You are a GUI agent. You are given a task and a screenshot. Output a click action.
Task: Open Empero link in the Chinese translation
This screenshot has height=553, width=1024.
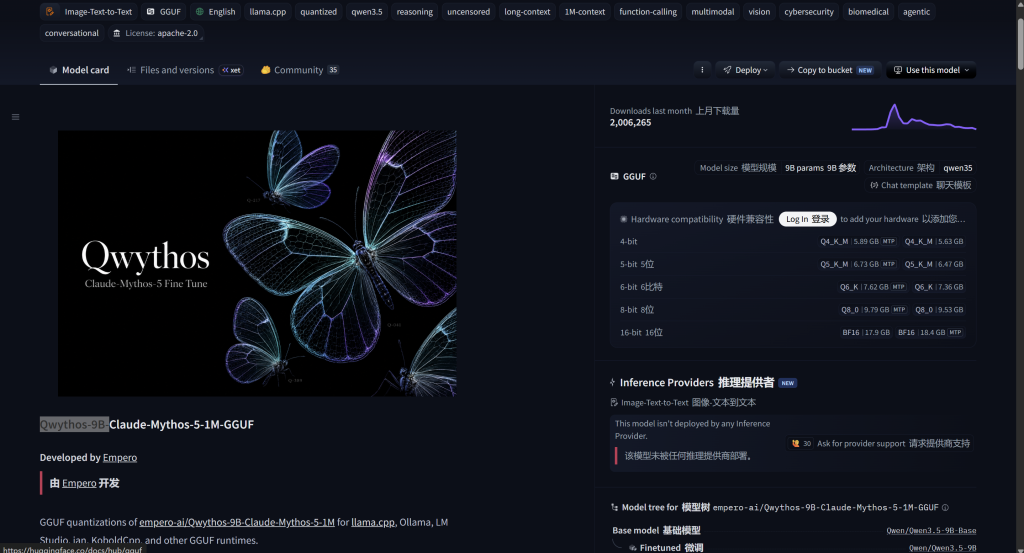coord(79,483)
